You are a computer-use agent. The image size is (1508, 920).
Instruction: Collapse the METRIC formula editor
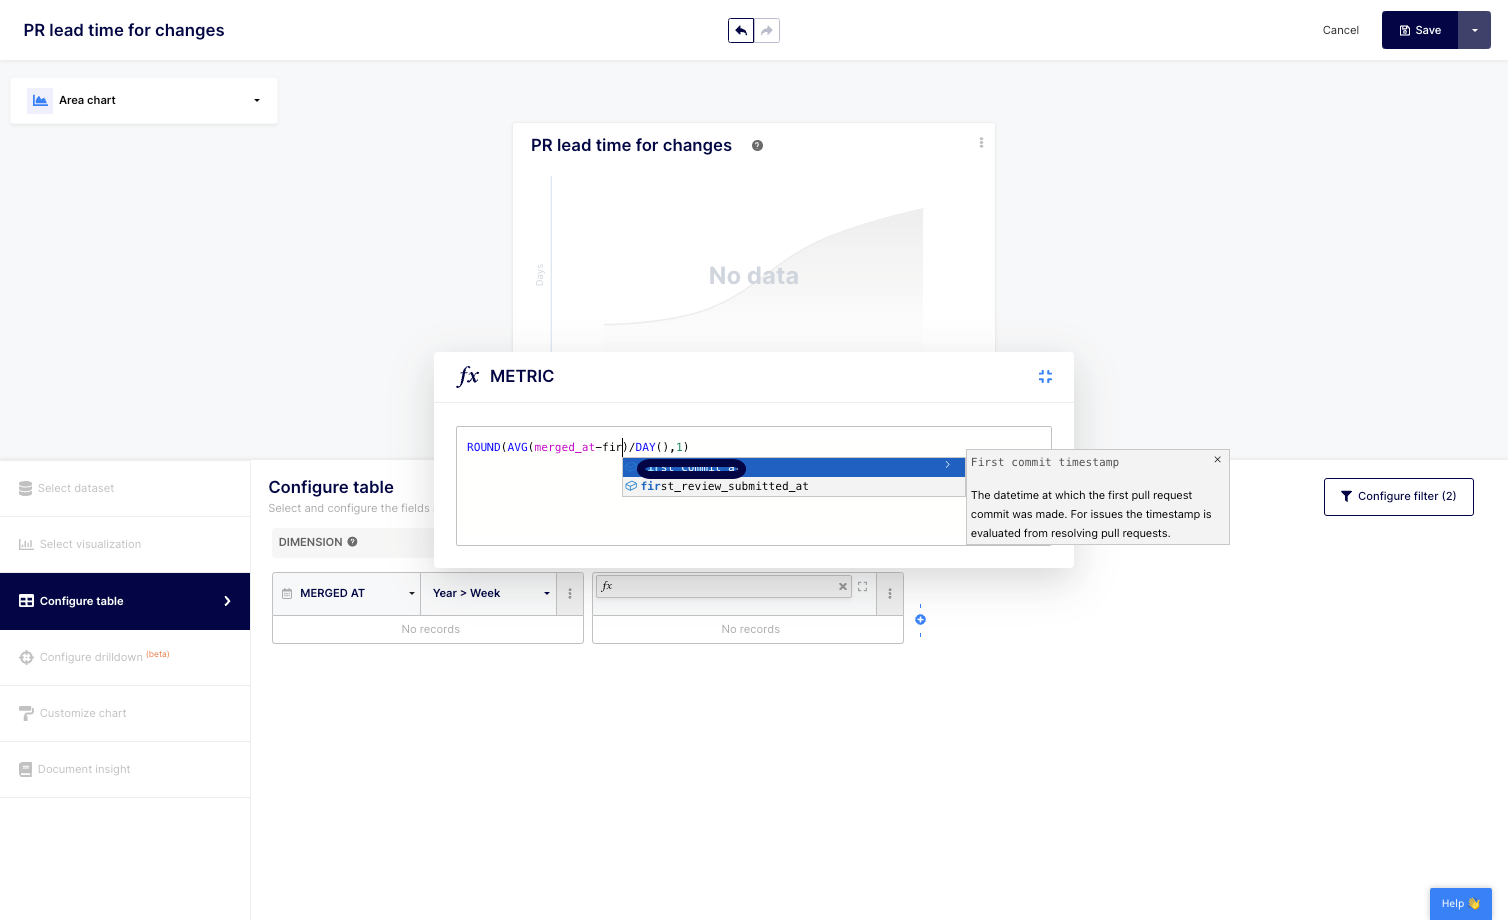pyautogui.click(x=1045, y=377)
